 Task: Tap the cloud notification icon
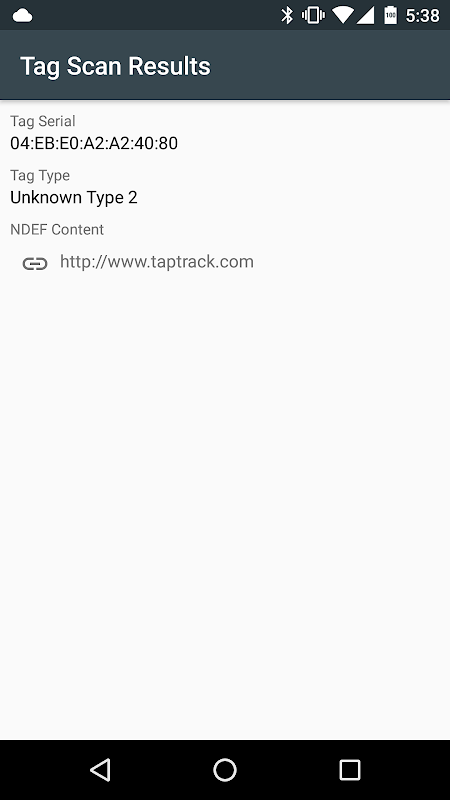(22, 16)
